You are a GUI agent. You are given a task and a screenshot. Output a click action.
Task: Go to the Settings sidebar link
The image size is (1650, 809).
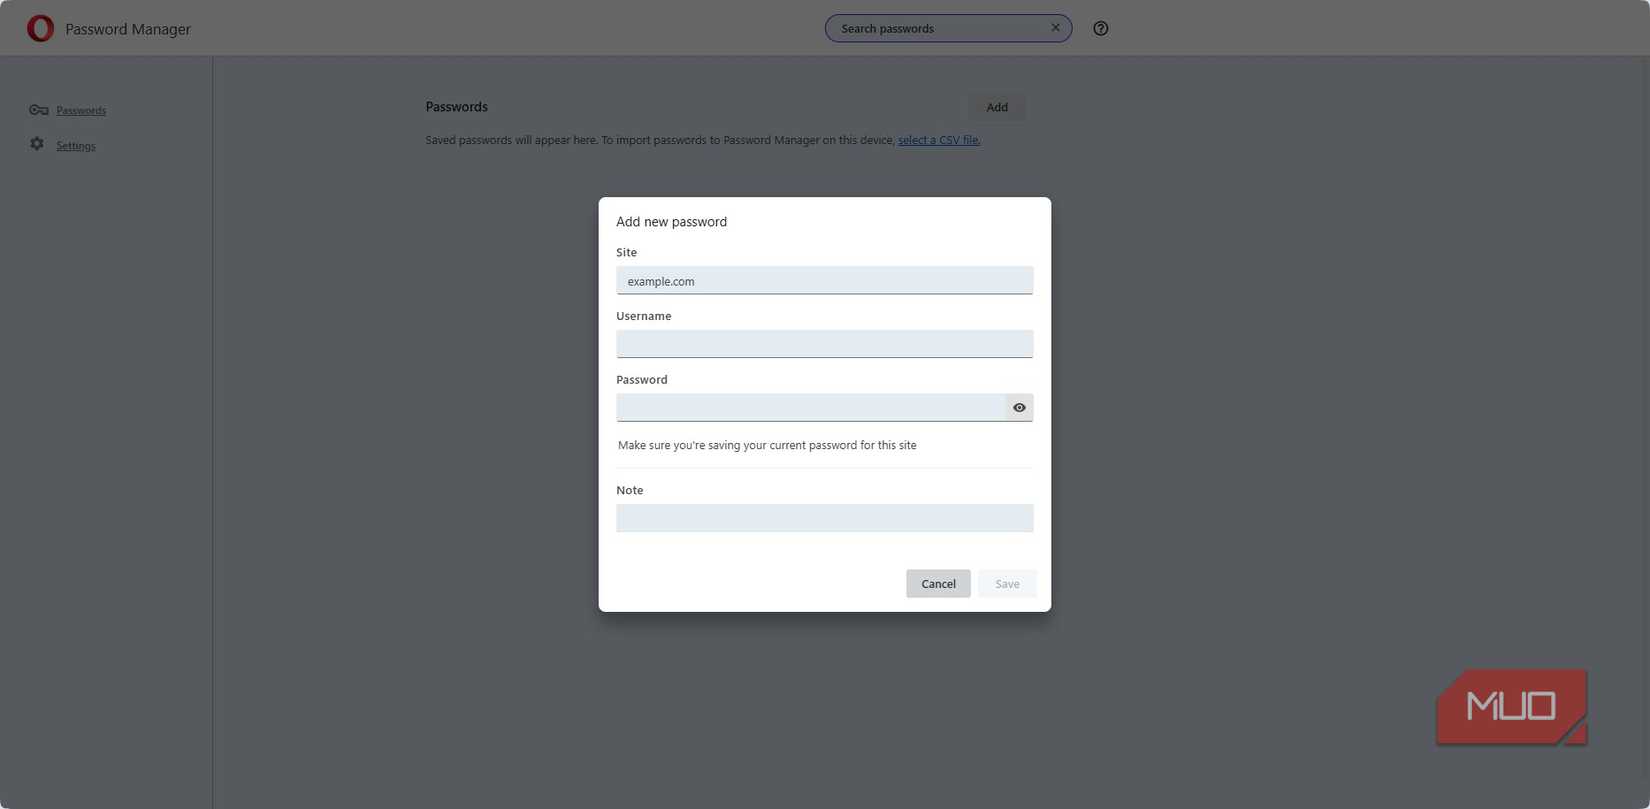tap(76, 146)
